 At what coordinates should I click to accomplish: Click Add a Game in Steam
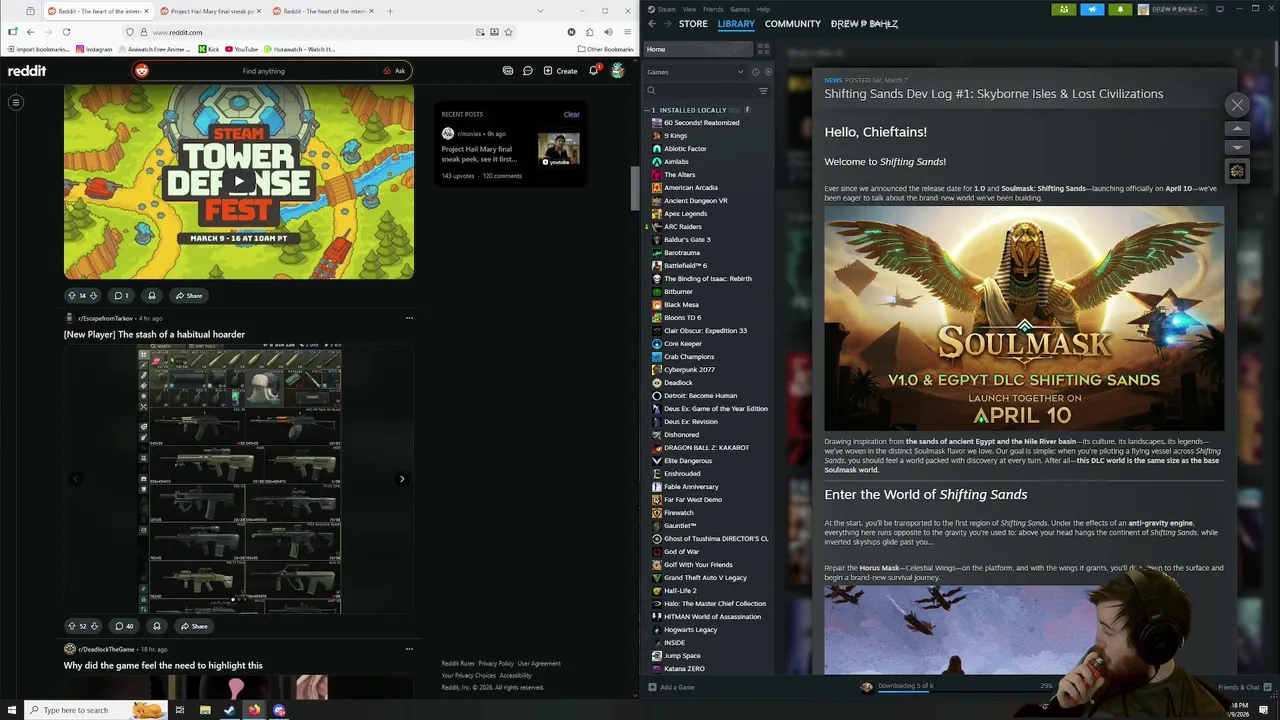(x=671, y=687)
